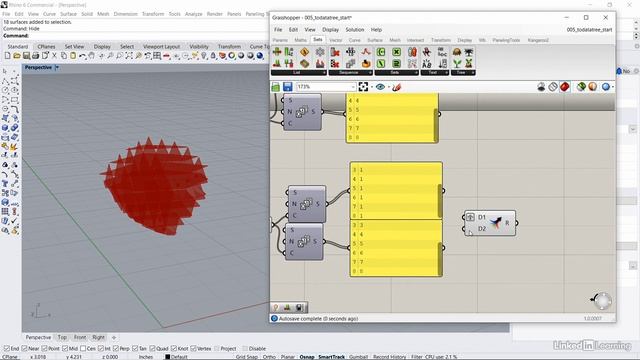Click the AB text sort icon
This screenshot has width=640, height=360.
click(x=427, y=63)
